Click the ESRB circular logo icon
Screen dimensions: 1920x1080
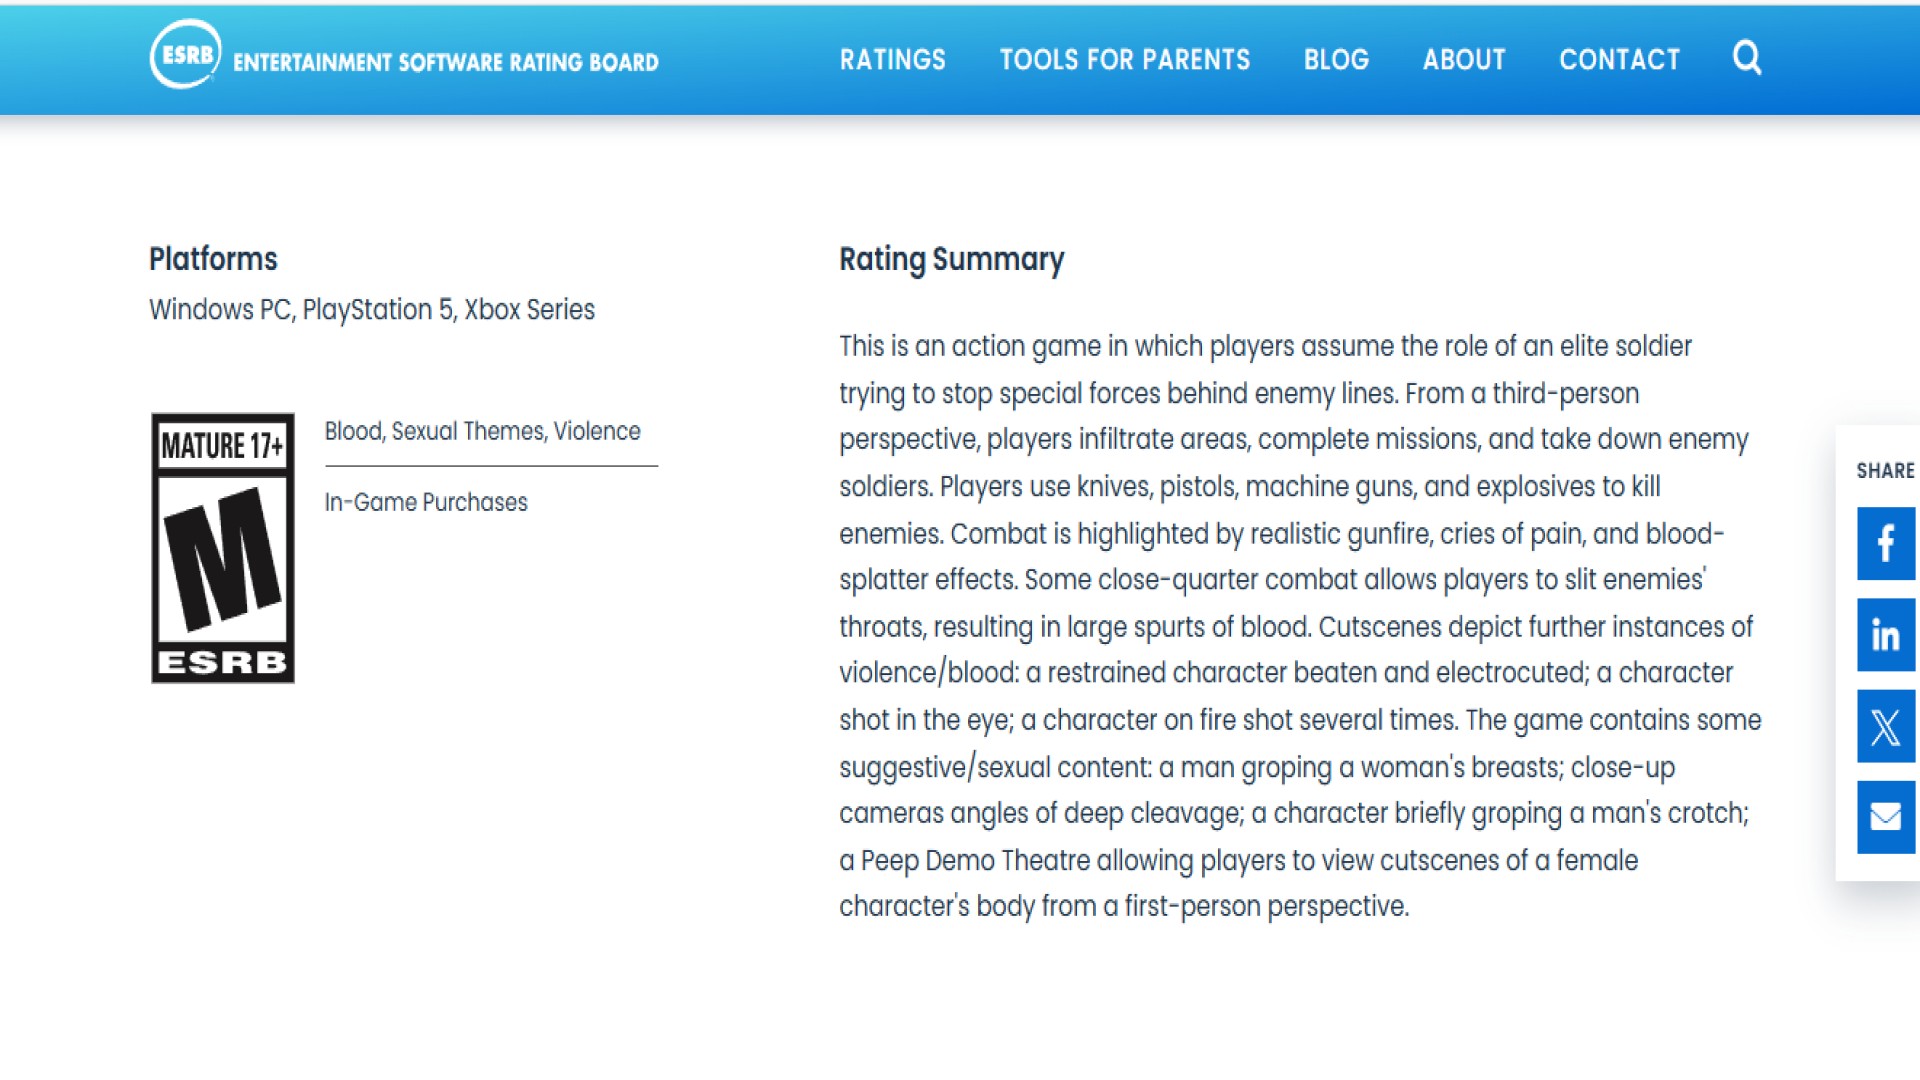(185, 55)
